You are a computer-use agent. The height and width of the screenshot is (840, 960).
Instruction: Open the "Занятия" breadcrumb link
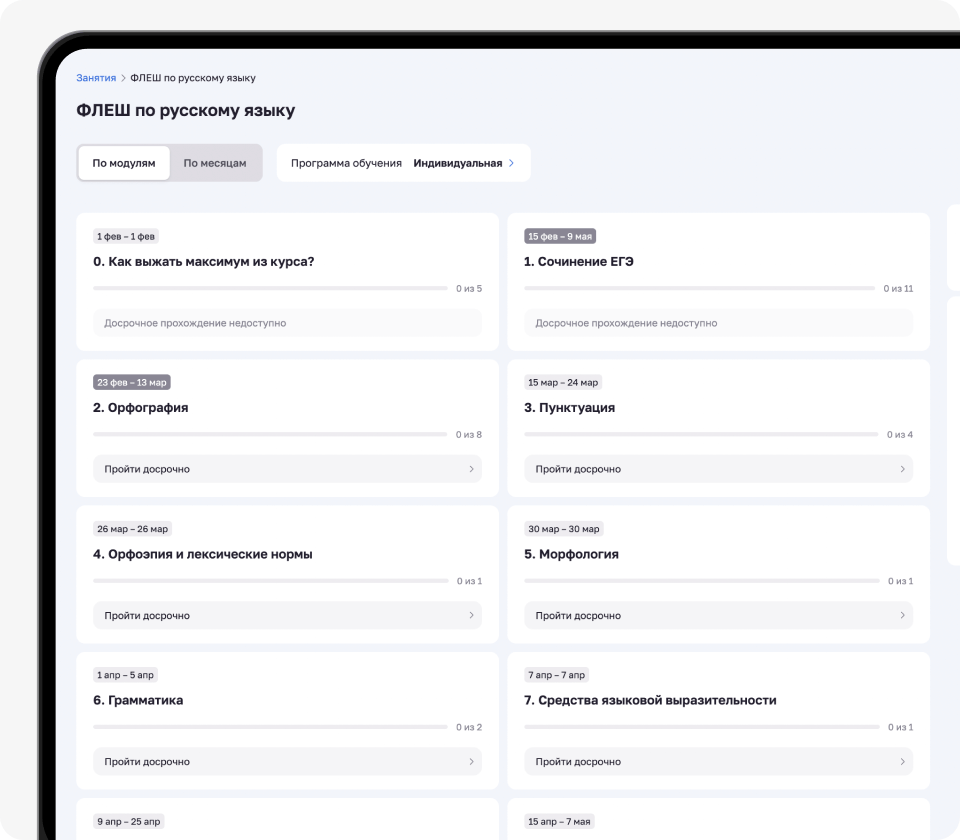[91, 77]
